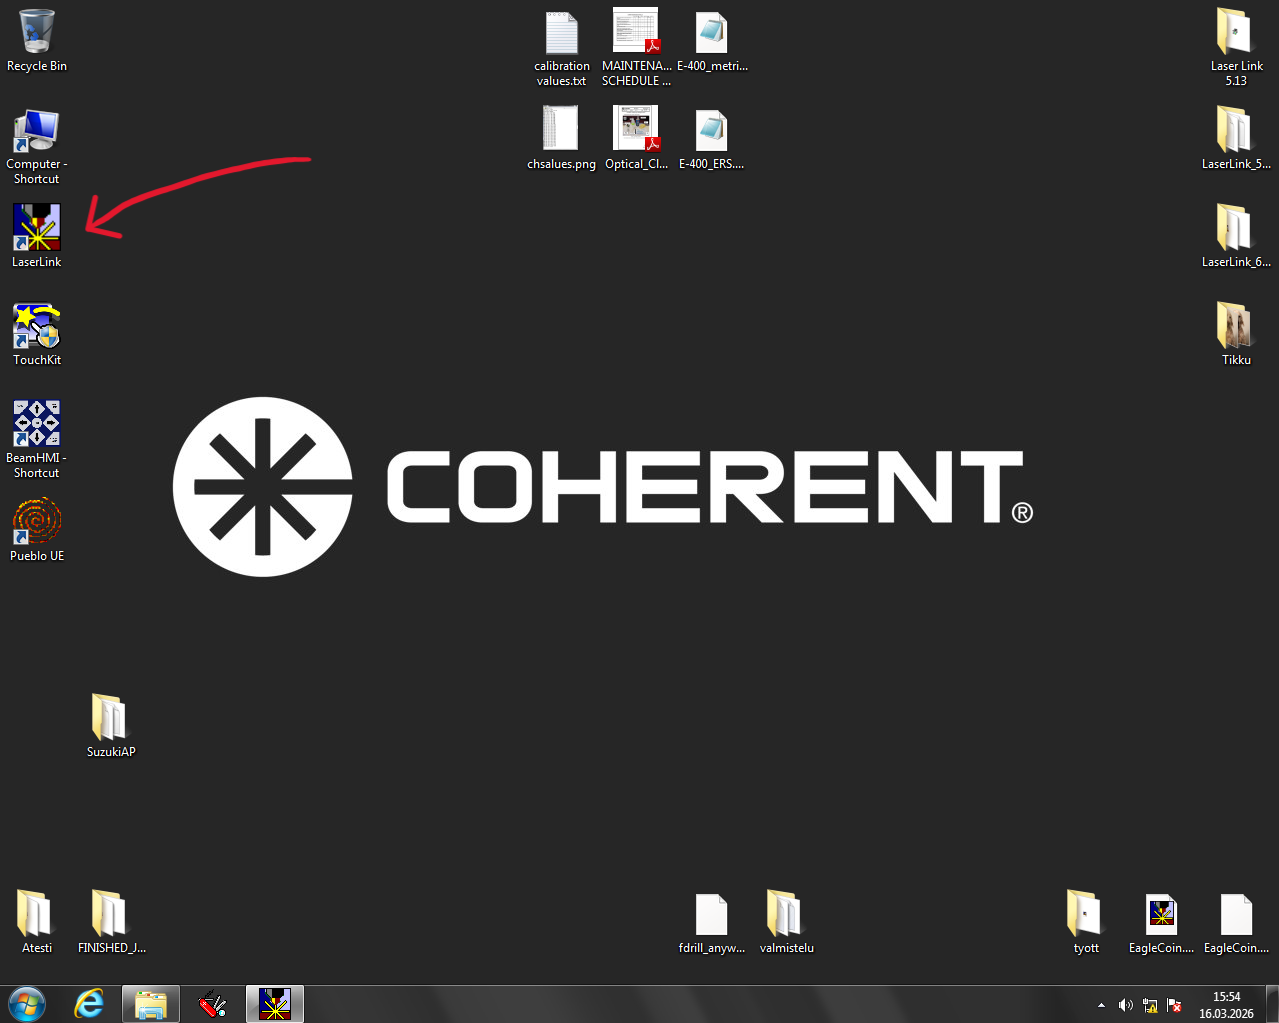This screenshot has height=1023, width=1279.
Task: Launch Internet Explorer from the taskbar
Action: [x=89, y=1004]
